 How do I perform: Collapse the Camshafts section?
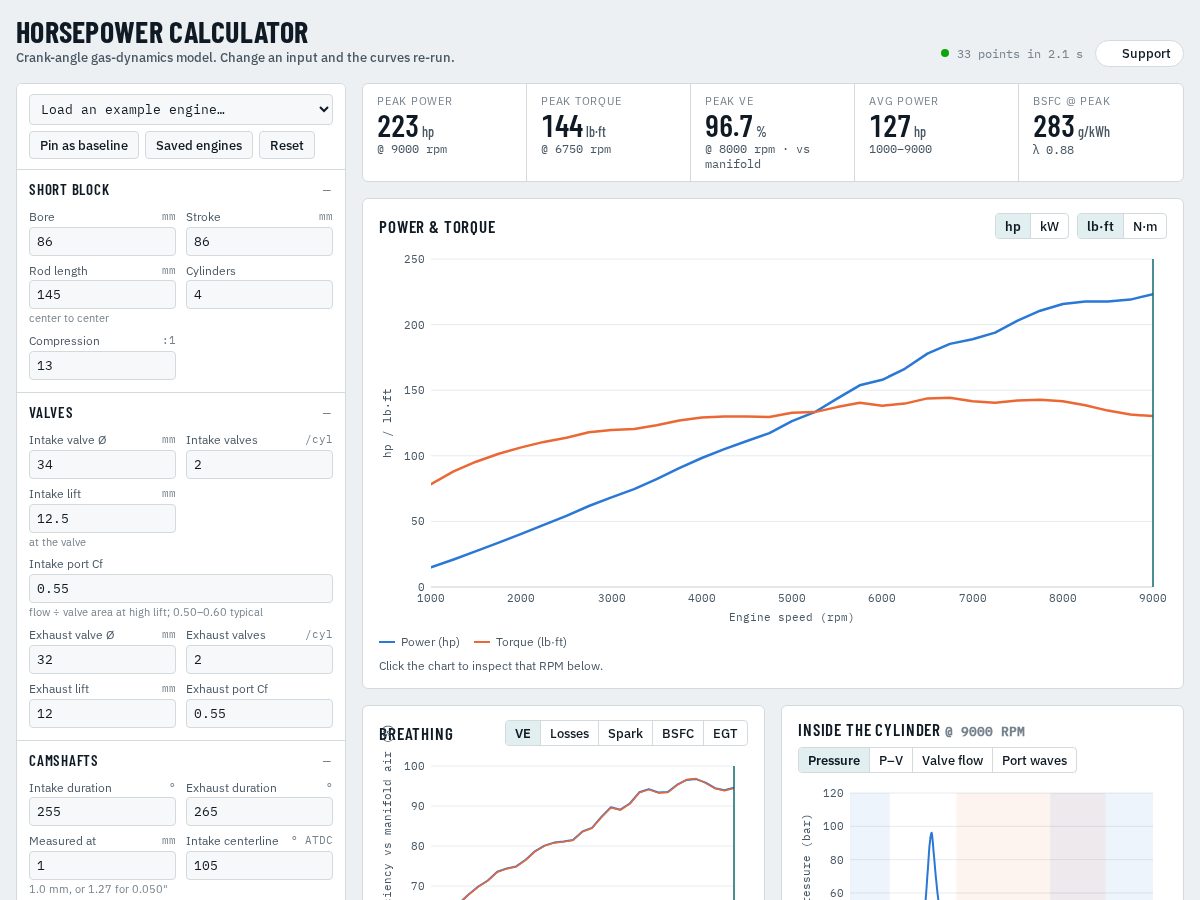326,761
